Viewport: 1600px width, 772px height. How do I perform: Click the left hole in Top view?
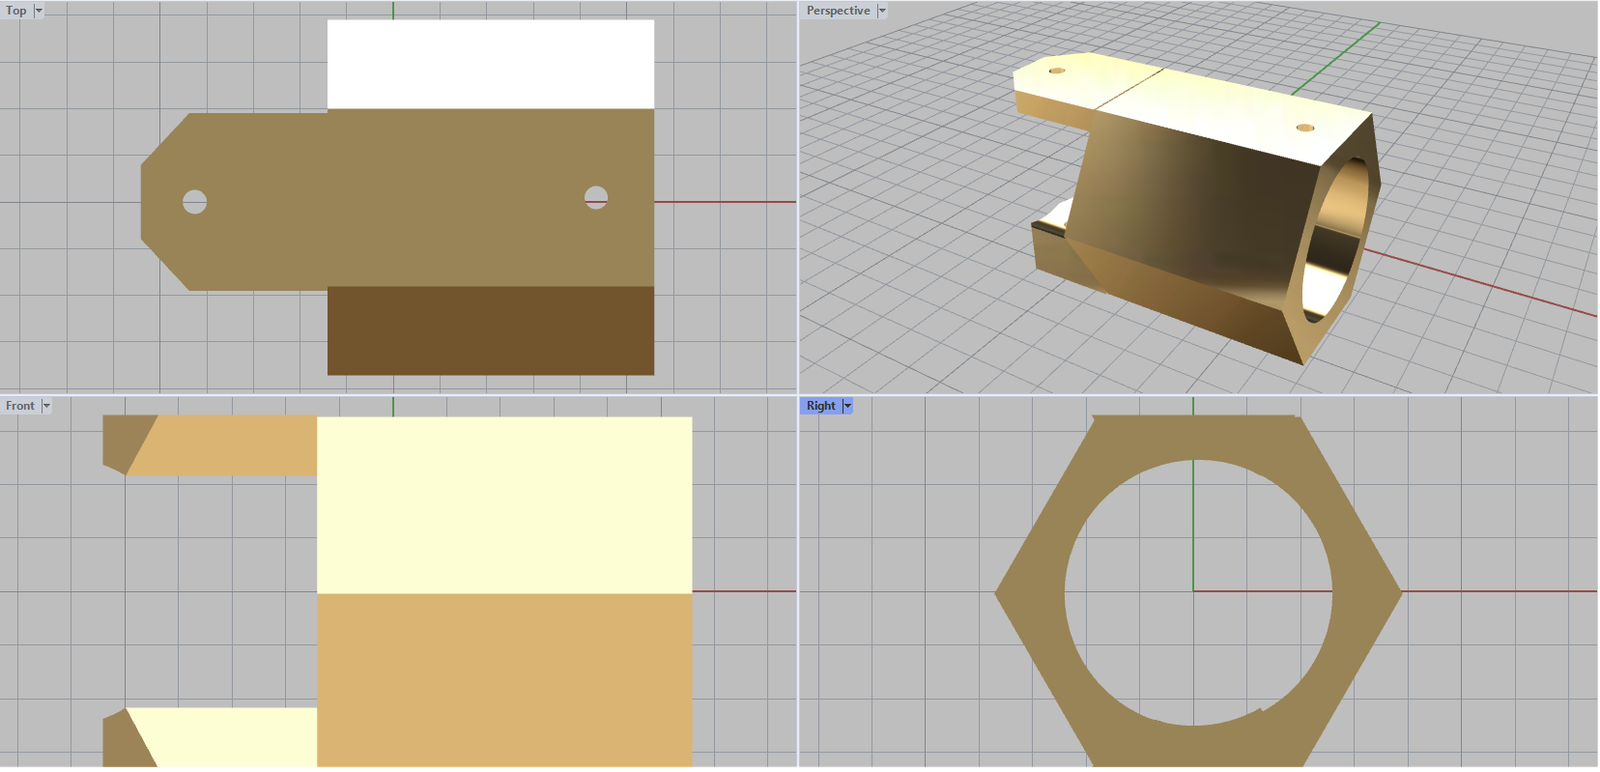pos(195,202)
